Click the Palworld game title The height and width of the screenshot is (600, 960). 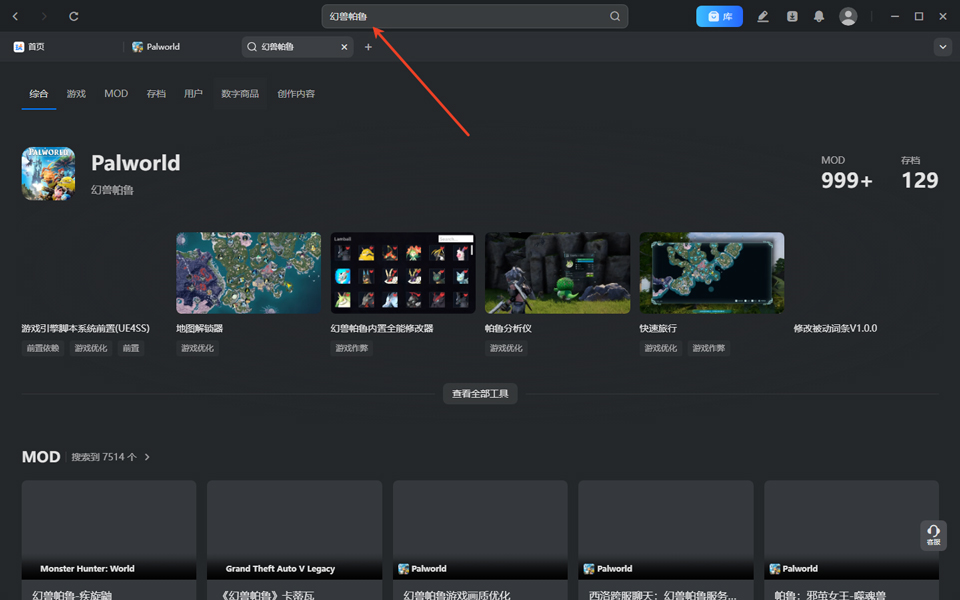(x=135, y=163)
